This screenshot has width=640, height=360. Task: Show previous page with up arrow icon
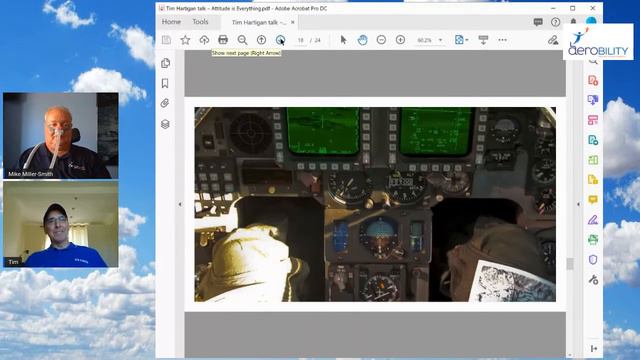pyautogui.click(x=261, y=40)
